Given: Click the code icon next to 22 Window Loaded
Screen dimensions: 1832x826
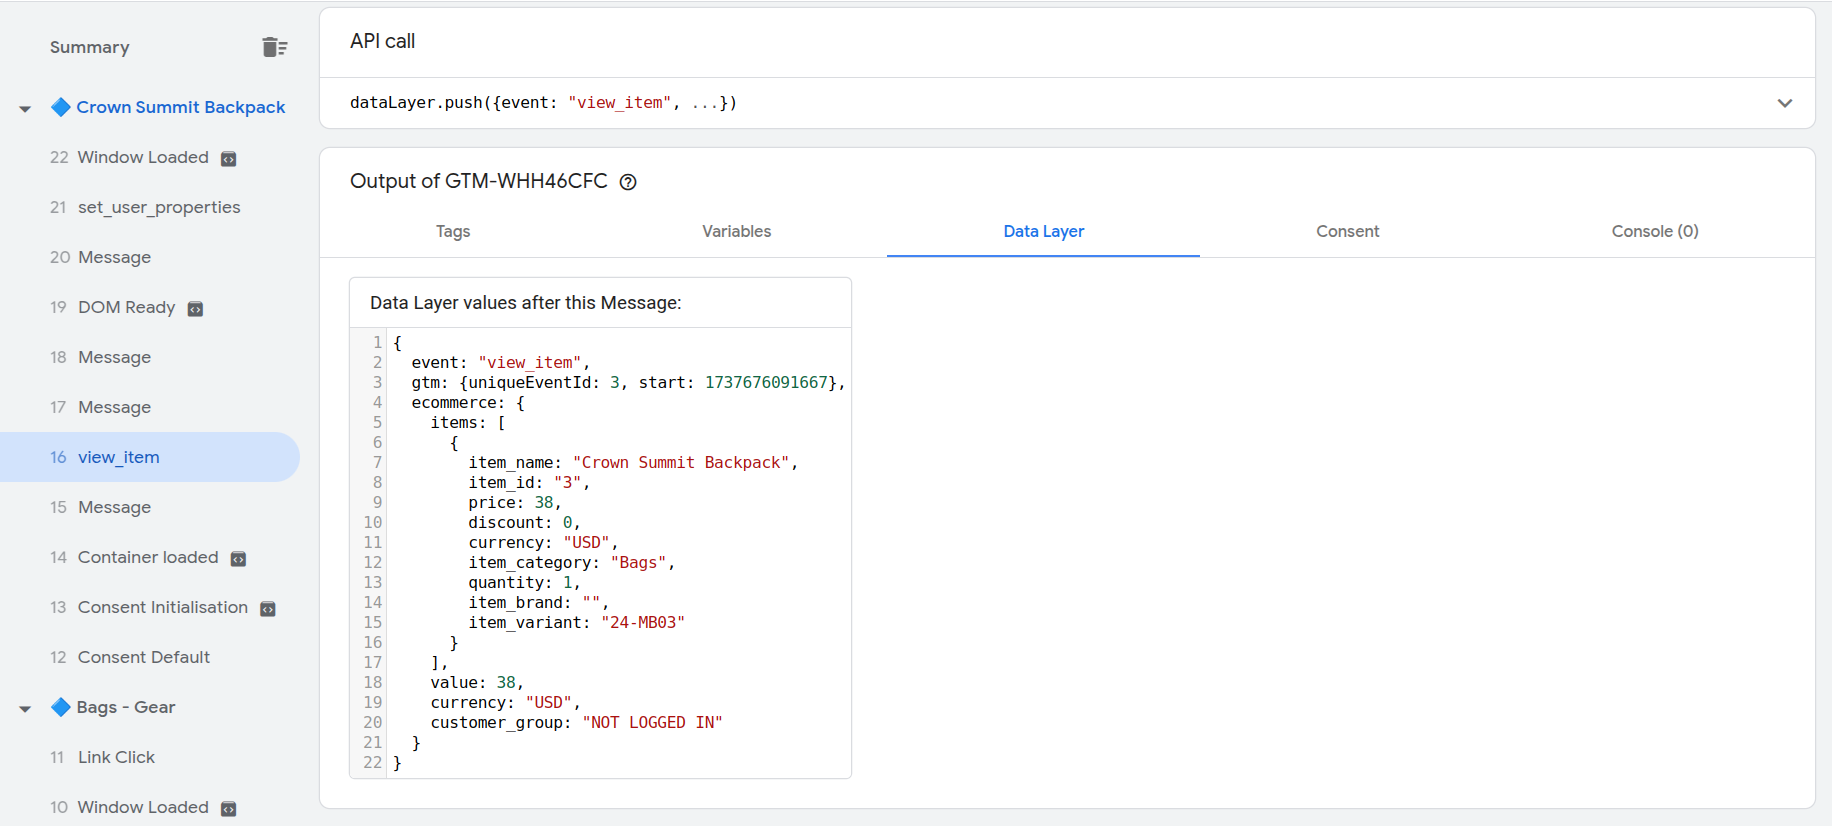Looking at the screenshot, I should click(229, 159).
